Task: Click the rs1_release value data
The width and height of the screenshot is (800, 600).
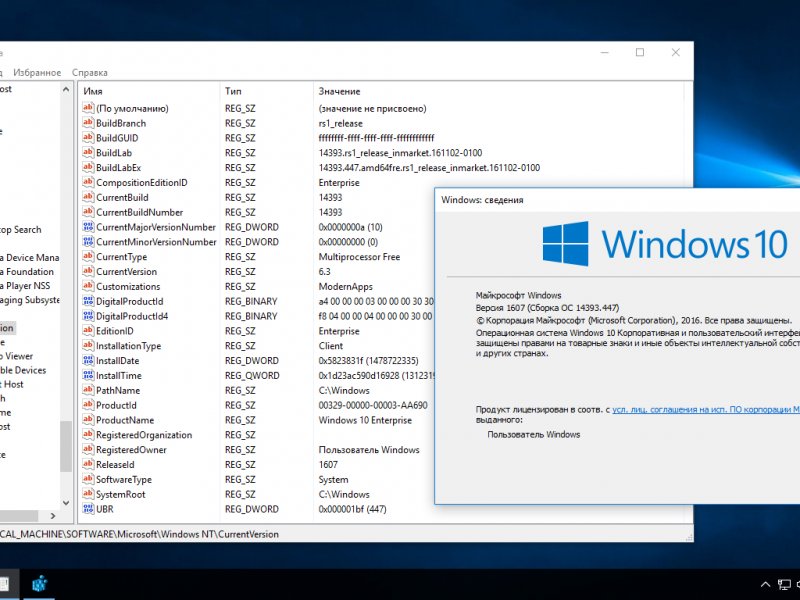Action: click(x=340, y=123)
